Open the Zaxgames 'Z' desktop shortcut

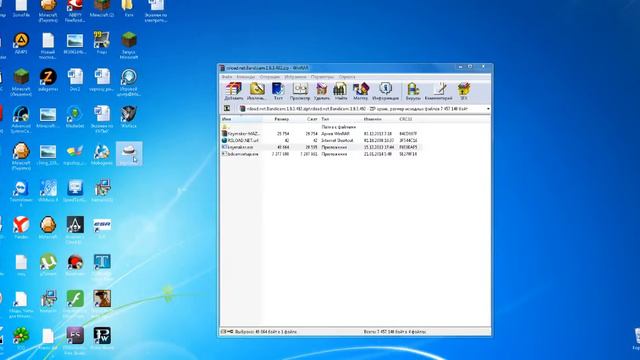48,80
